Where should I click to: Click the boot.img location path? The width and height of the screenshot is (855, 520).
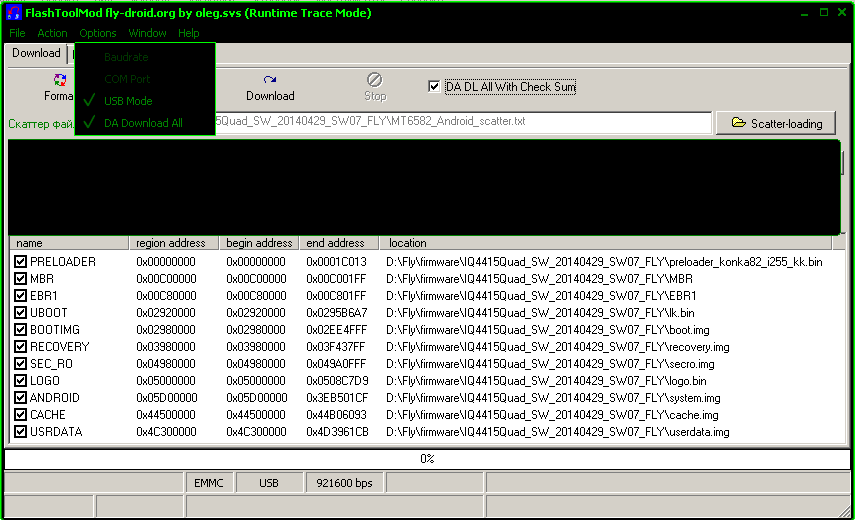(547, 329)
